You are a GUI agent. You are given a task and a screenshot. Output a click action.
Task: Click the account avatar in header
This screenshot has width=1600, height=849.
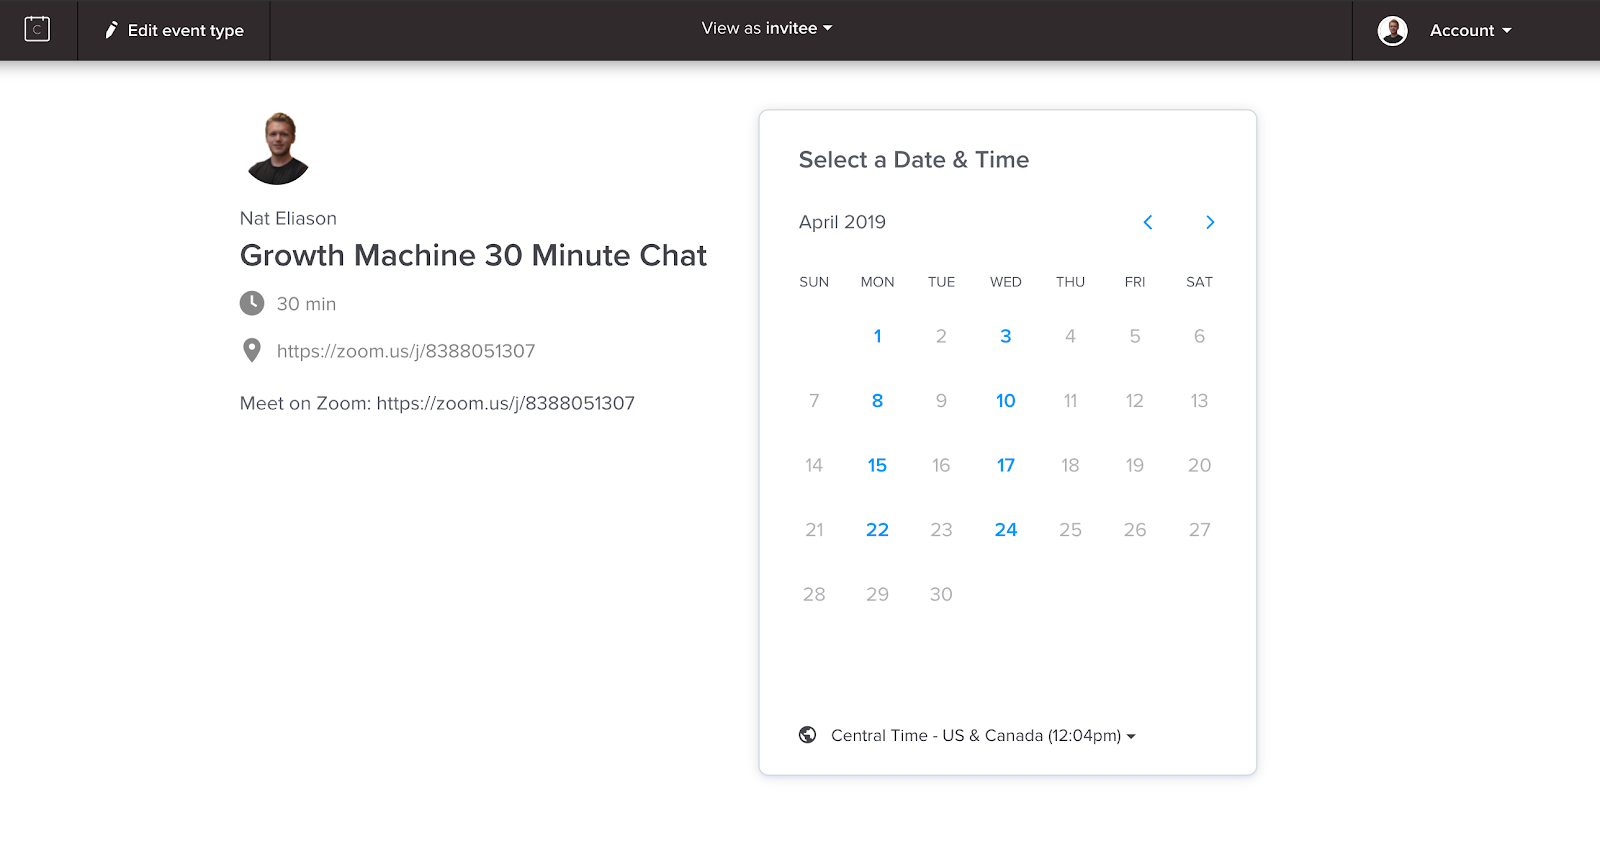[1392, 30]
